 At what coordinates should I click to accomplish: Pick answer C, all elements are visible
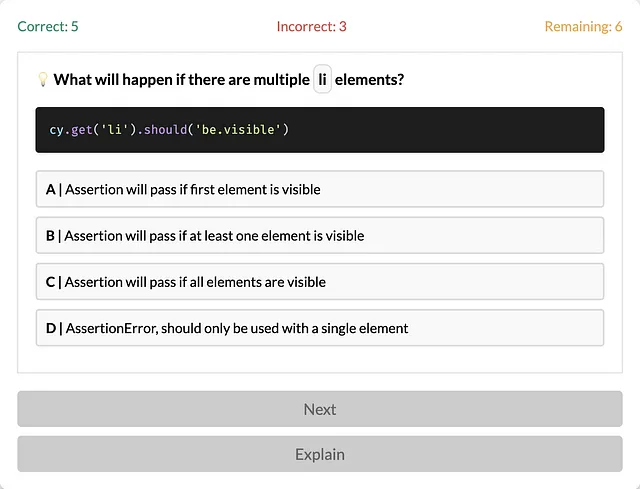click(x=320, y=282)
